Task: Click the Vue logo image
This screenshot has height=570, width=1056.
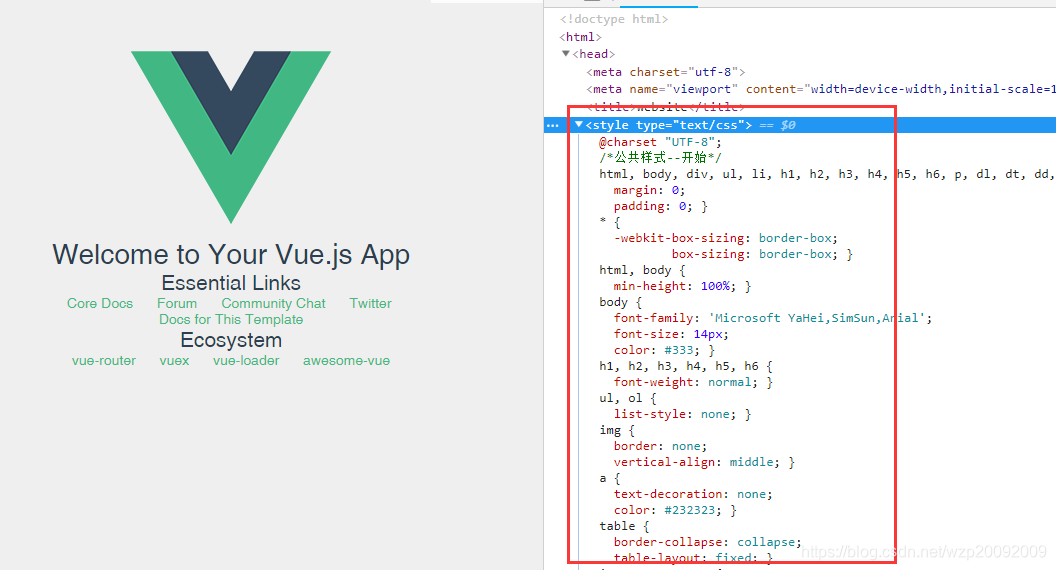Action: 231,137
